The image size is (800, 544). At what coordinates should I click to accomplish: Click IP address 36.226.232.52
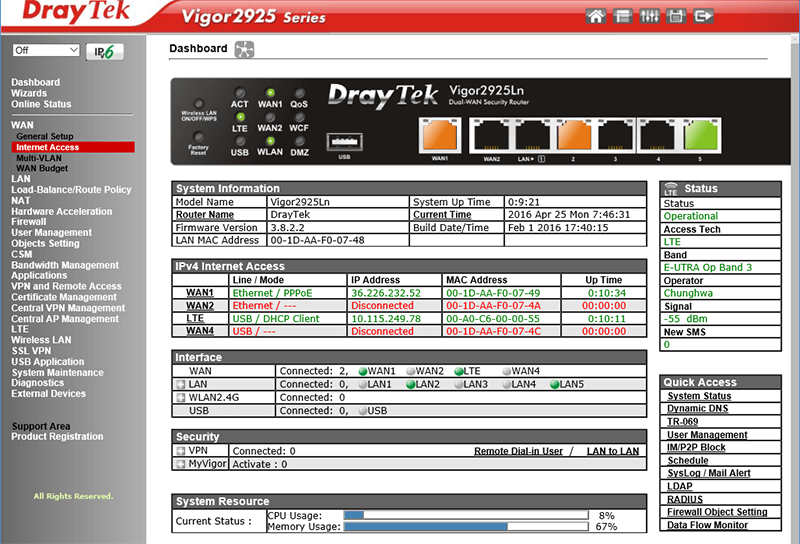386,293
